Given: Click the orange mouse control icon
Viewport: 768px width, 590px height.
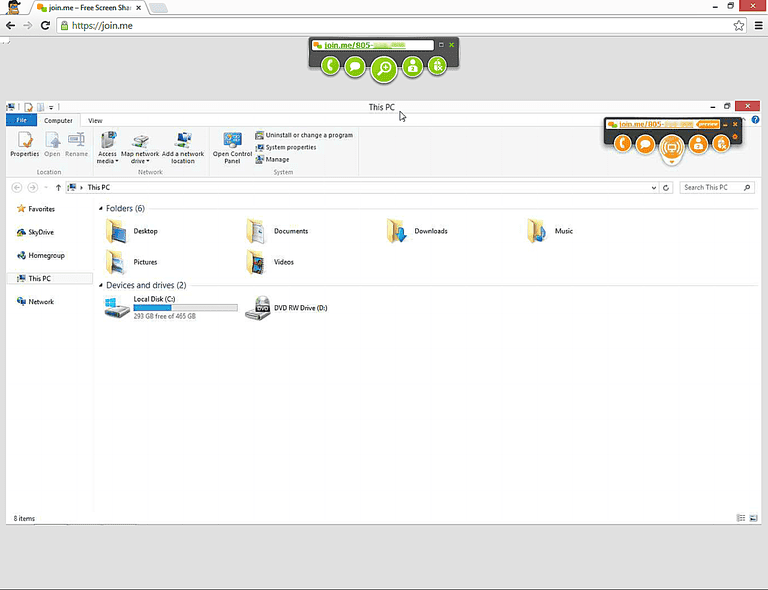Looking at the screenshot, I should coord(721,144).
